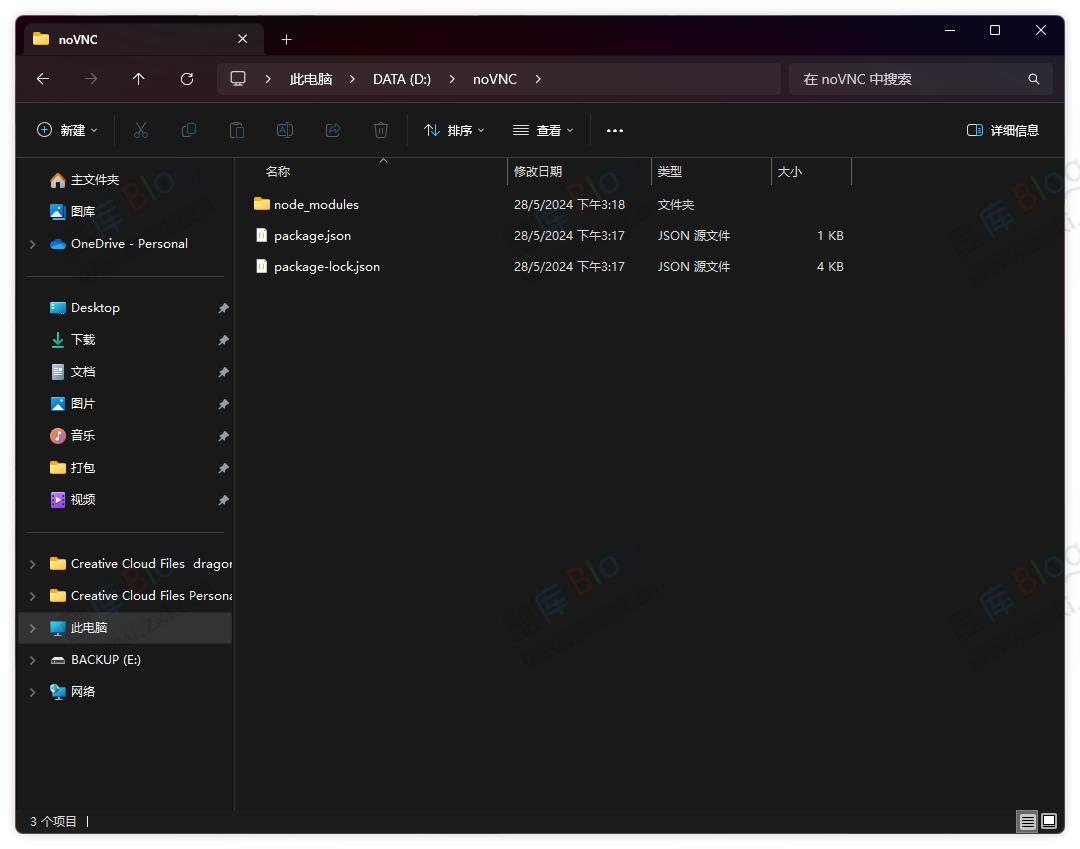Viewport: 1080px width, 849px height.
Task: Rename a file via the Rename toolbar icon
Action: click(x=285, y=130)
